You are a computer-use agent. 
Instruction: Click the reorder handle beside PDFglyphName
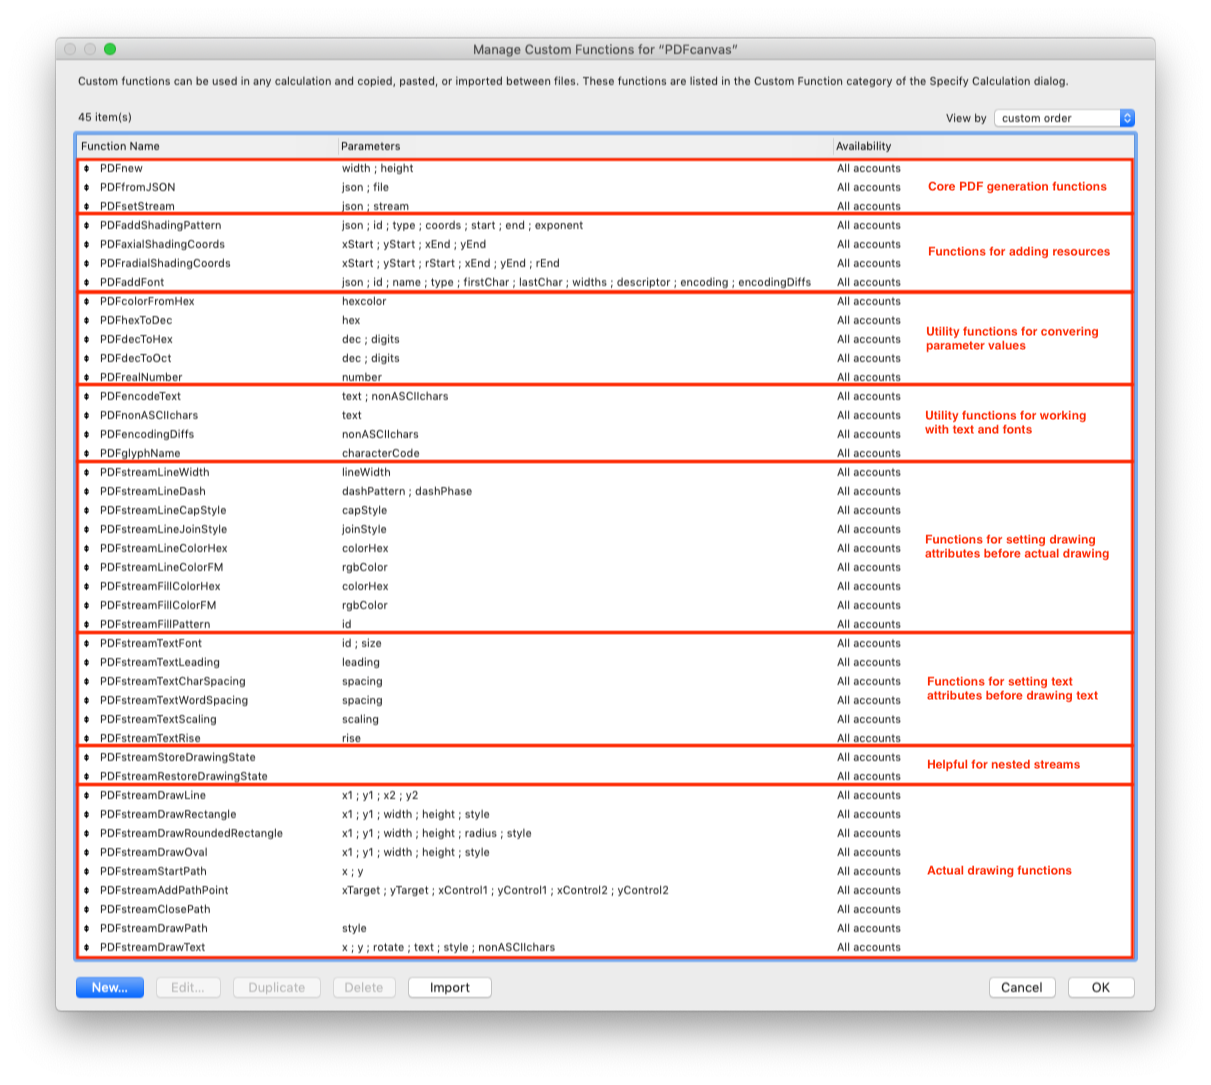87,453
